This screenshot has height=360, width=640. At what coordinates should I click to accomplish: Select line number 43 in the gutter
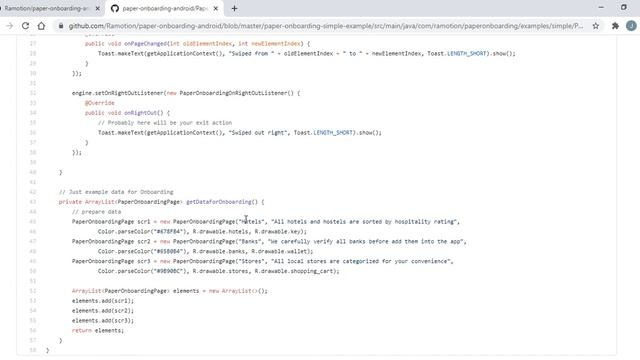tap(33, 202)
